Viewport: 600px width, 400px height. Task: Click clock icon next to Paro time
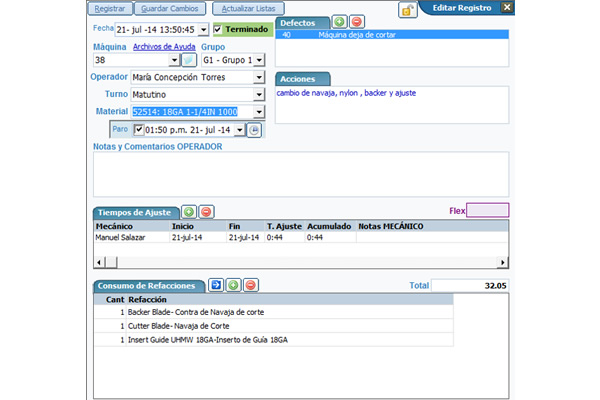coord(254,130)
